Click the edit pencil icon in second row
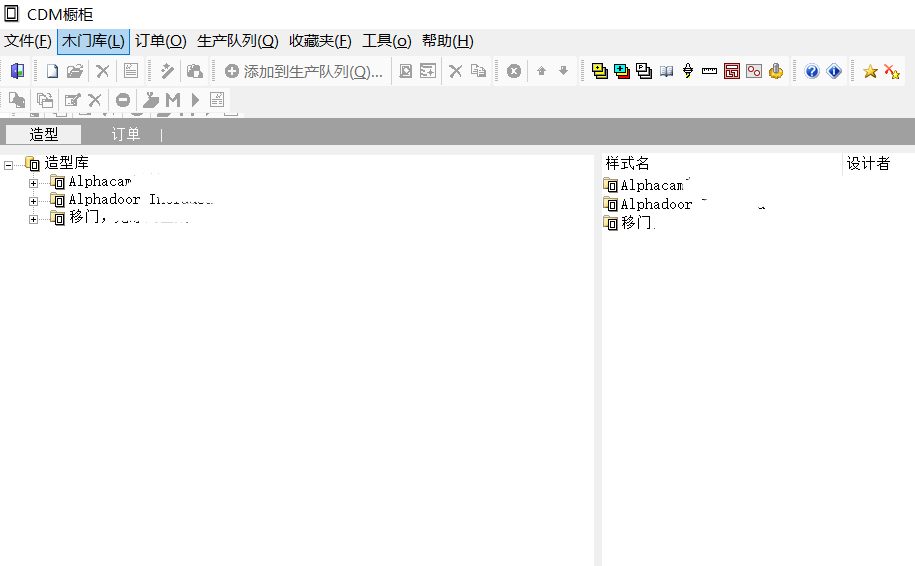This screenshot has height=566, width=915. coord(72,100)
